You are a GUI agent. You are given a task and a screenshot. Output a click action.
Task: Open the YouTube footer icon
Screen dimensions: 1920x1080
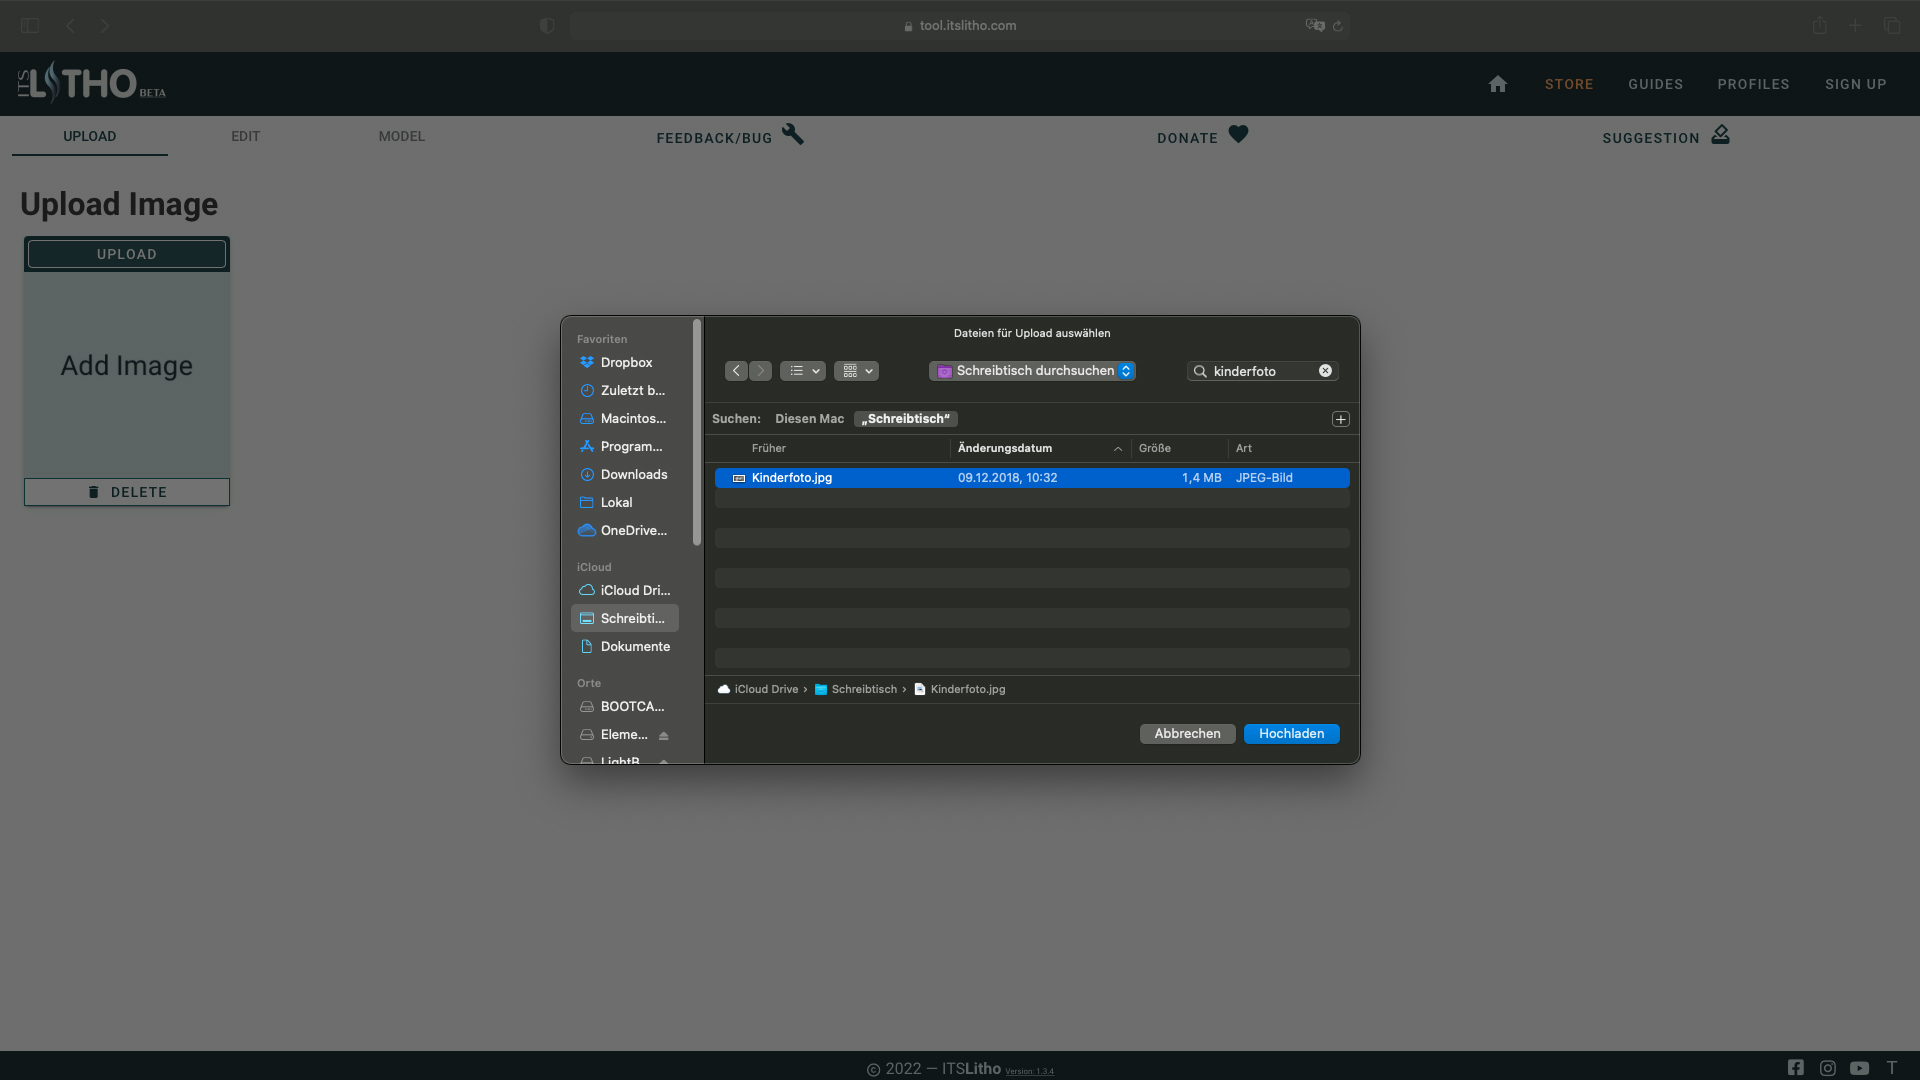(1859, 1068)
